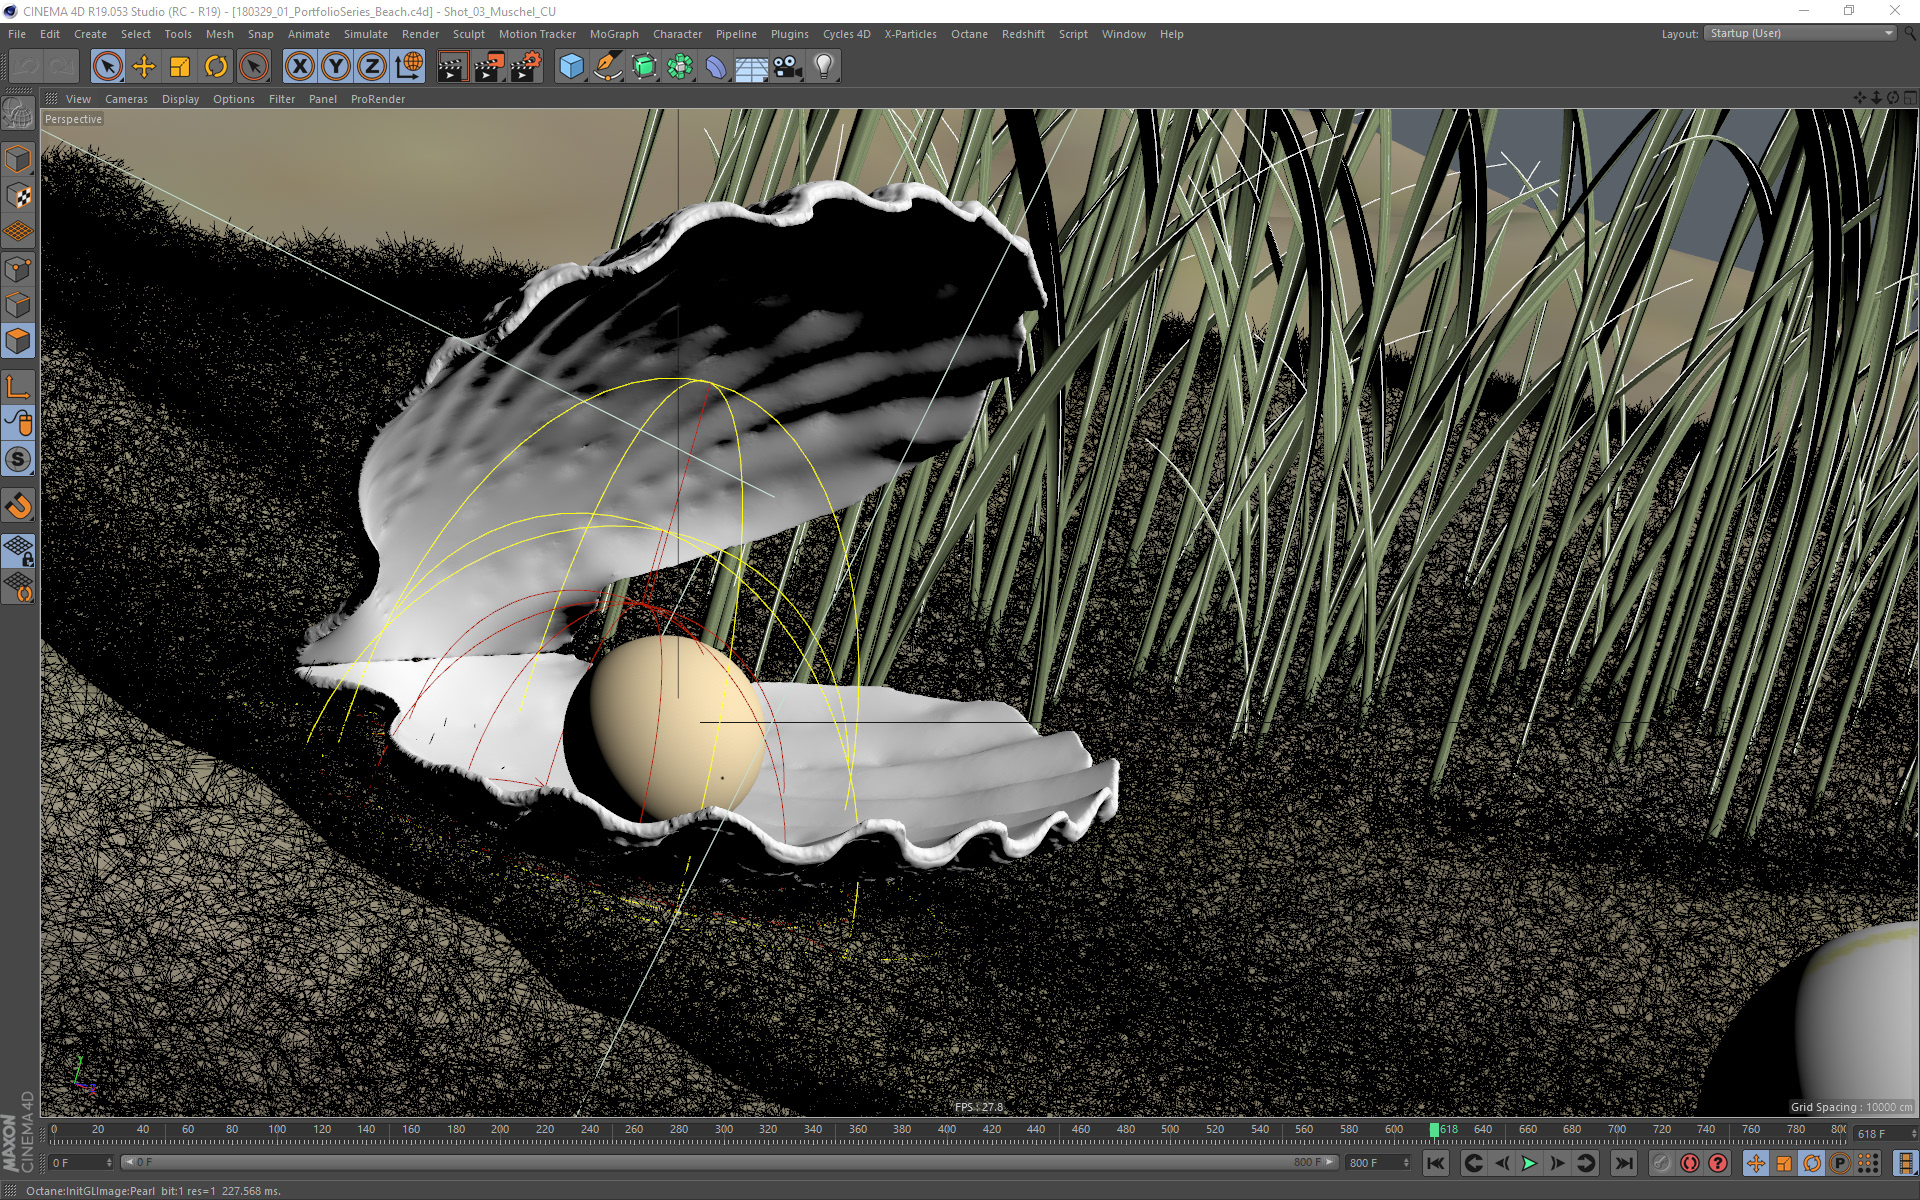
Task: Add a Light object via bulb icon
Action: pos(824,67)
